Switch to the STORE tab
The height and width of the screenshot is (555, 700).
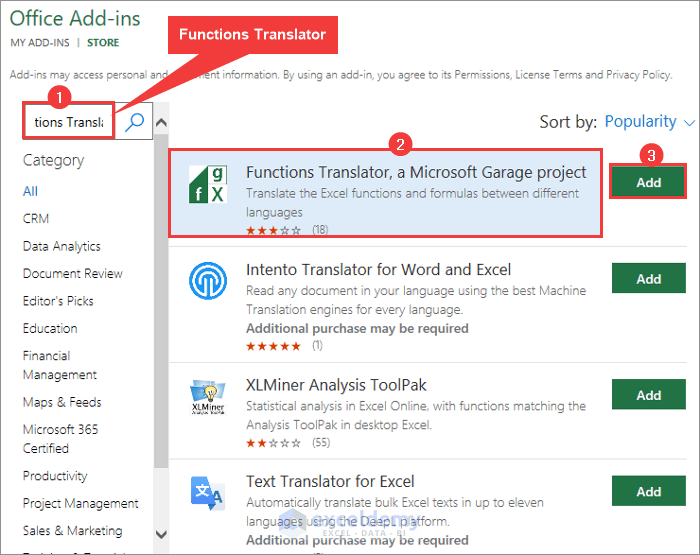103,43
